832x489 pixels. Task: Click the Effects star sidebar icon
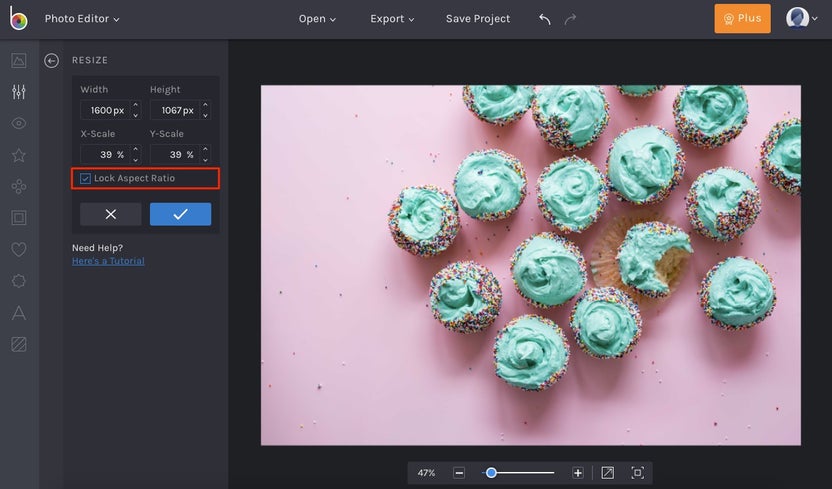[x=19, y=155]
